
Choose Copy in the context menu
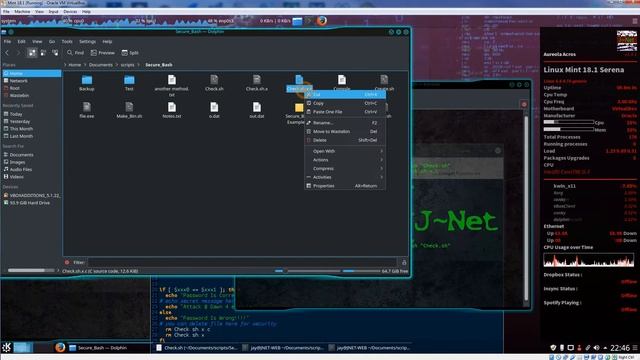point(345,103)
